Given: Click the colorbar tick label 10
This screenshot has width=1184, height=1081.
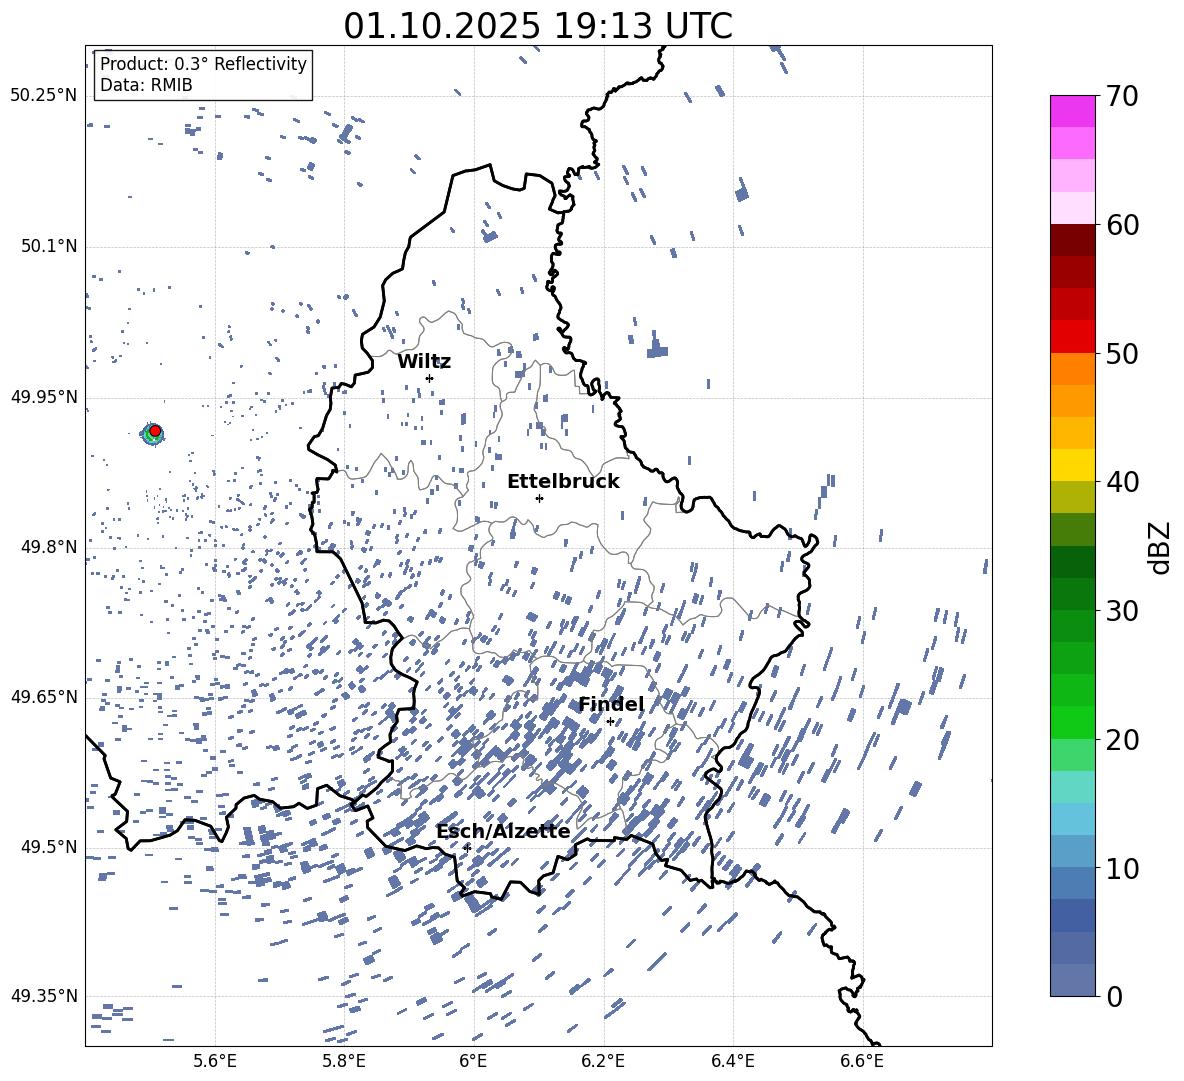Looking at the screenshot, I should click(x=1122, y=868).
